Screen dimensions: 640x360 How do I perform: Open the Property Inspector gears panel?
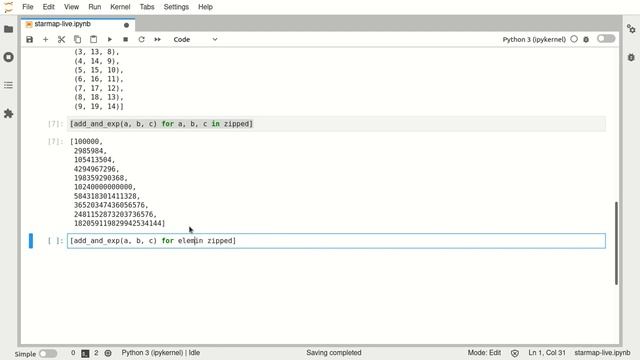click(x=631, y=29)
